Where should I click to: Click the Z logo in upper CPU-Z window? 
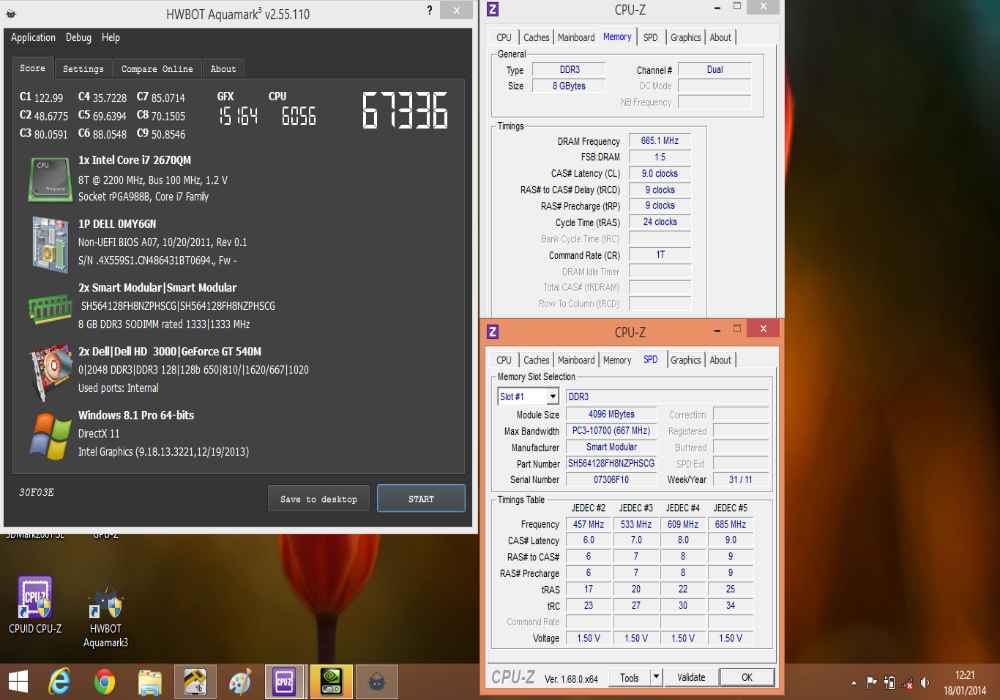493,10
